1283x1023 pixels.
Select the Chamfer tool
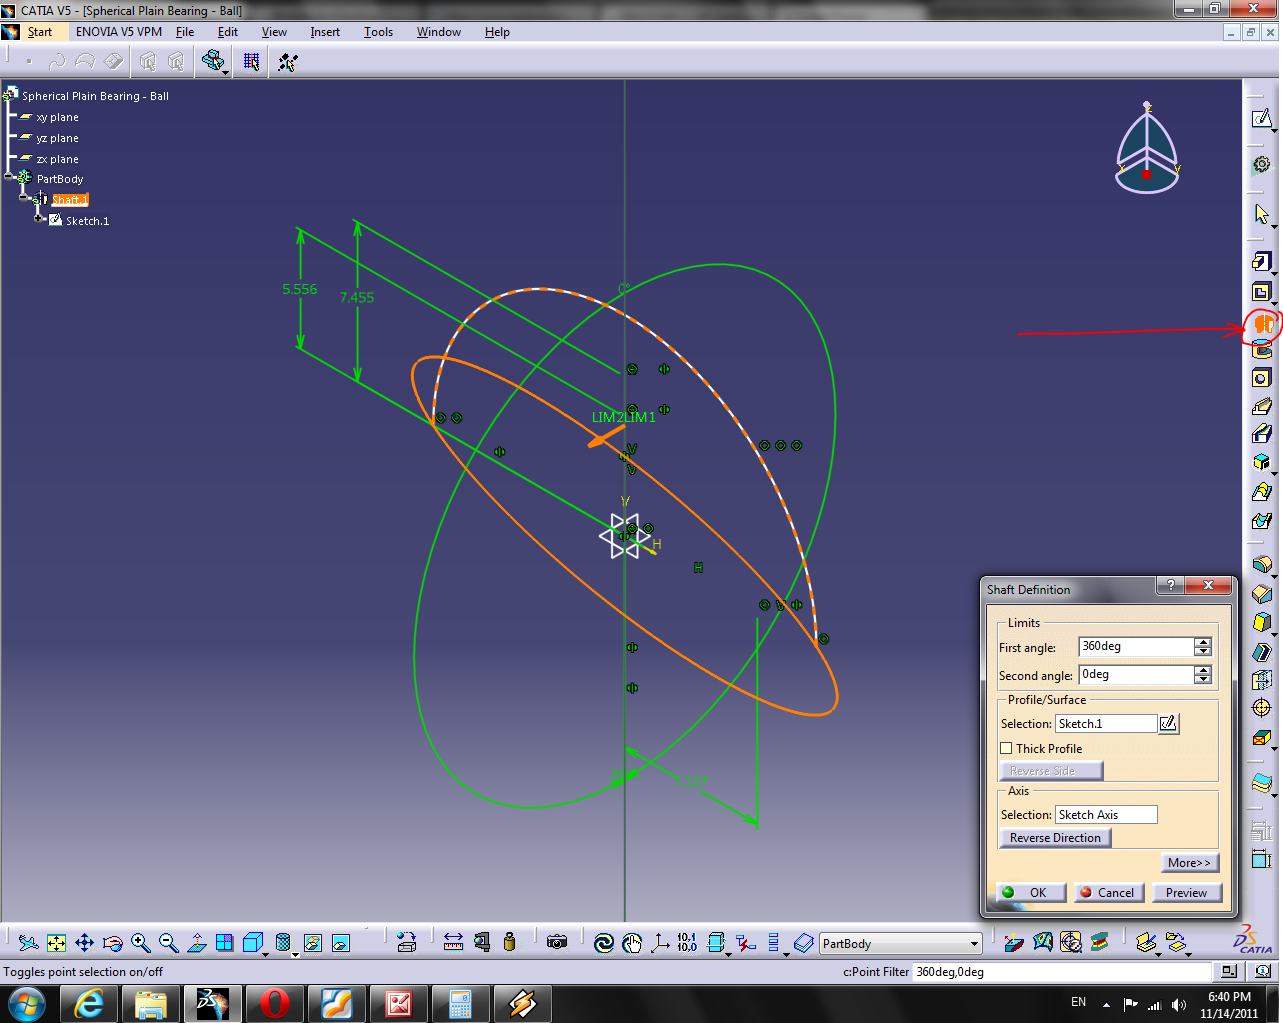coord(1262,594)
